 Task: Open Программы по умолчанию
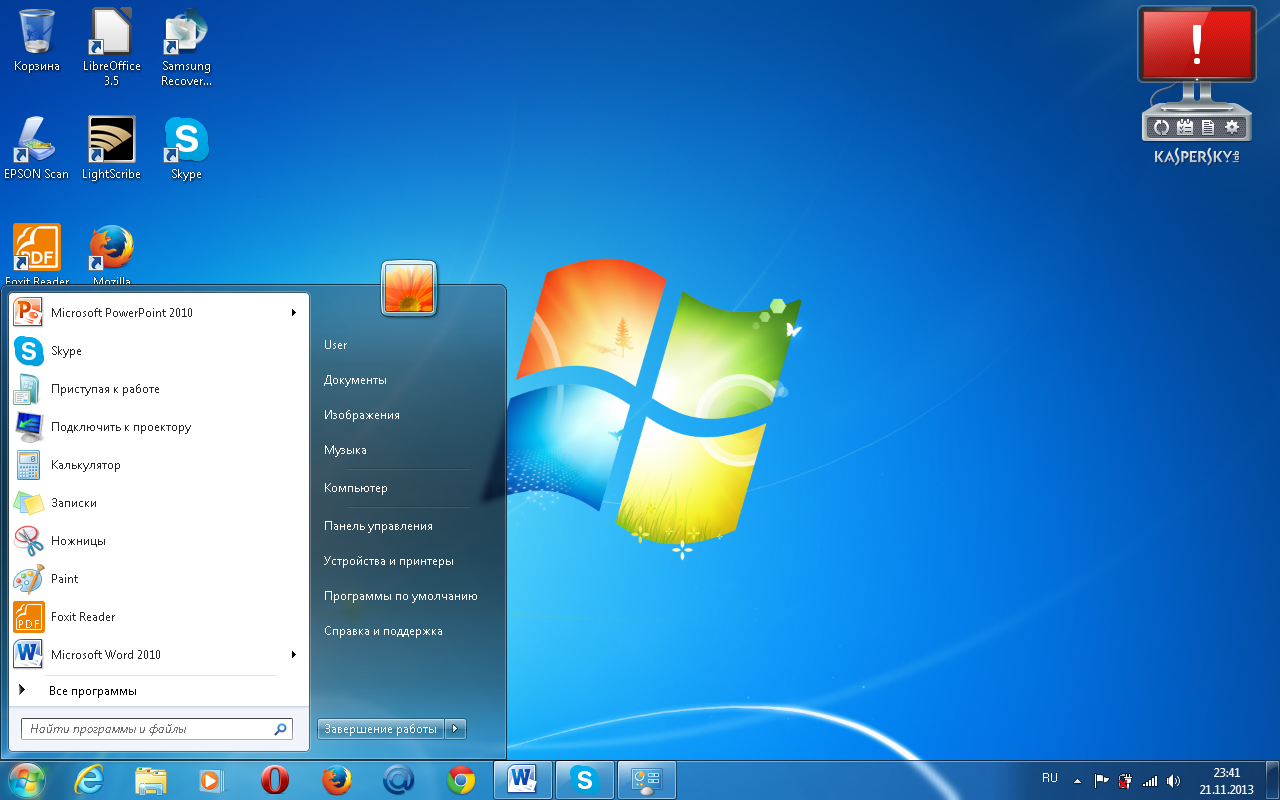[x=400, y=596]
